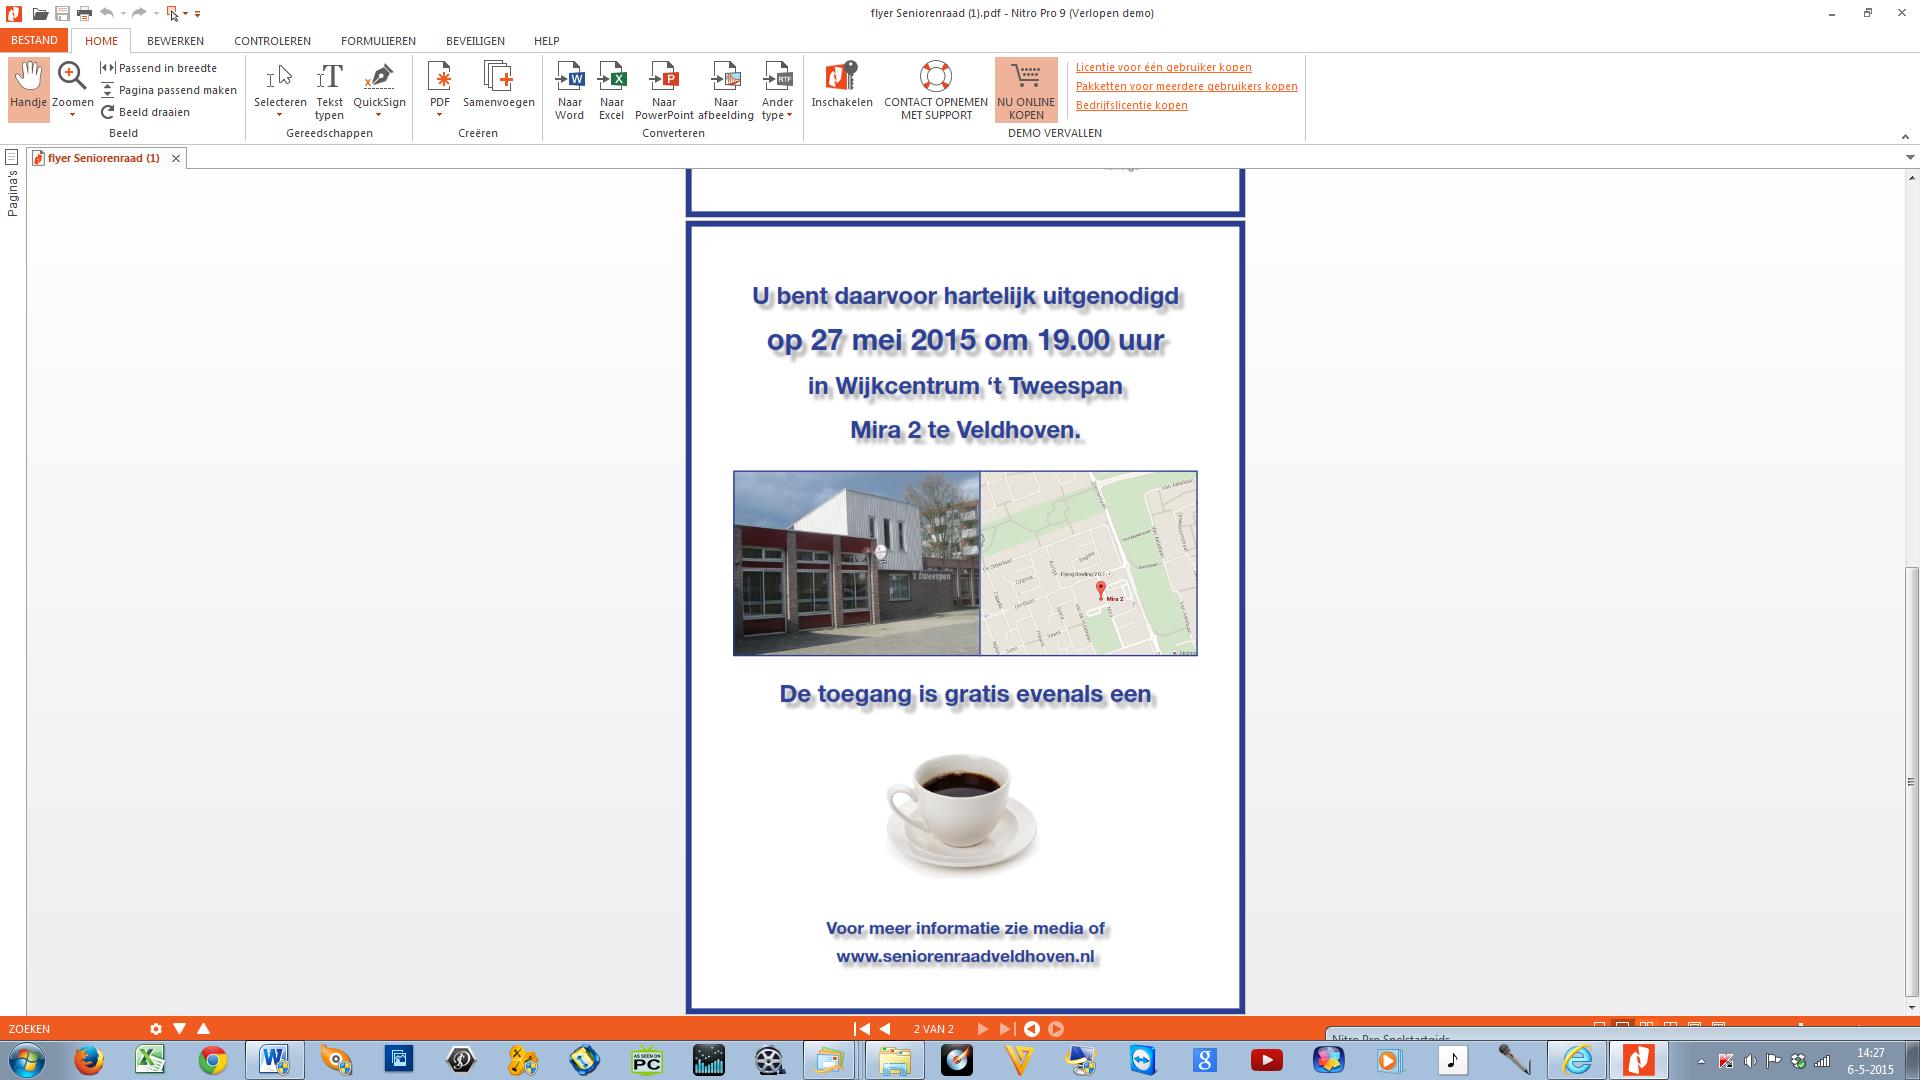Screen dimensions: 1920x1080
Task: Open Firefox from the taskbar
Action: click(88, 1060)
